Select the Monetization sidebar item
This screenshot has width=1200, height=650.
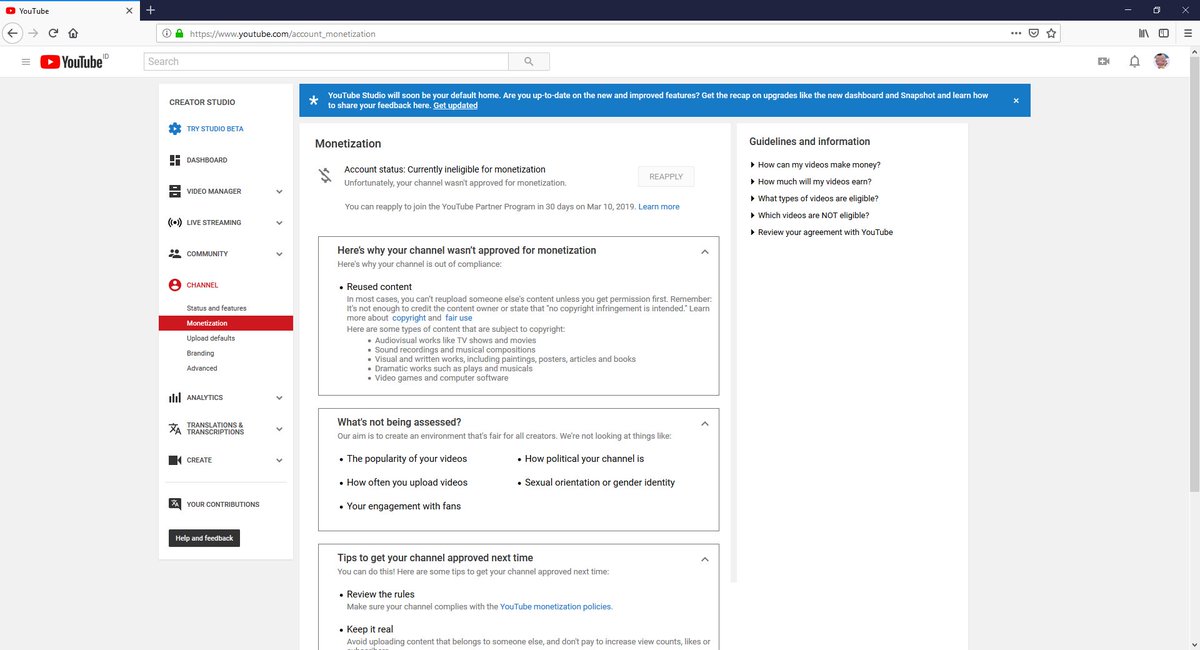click(x=226, y=323)
